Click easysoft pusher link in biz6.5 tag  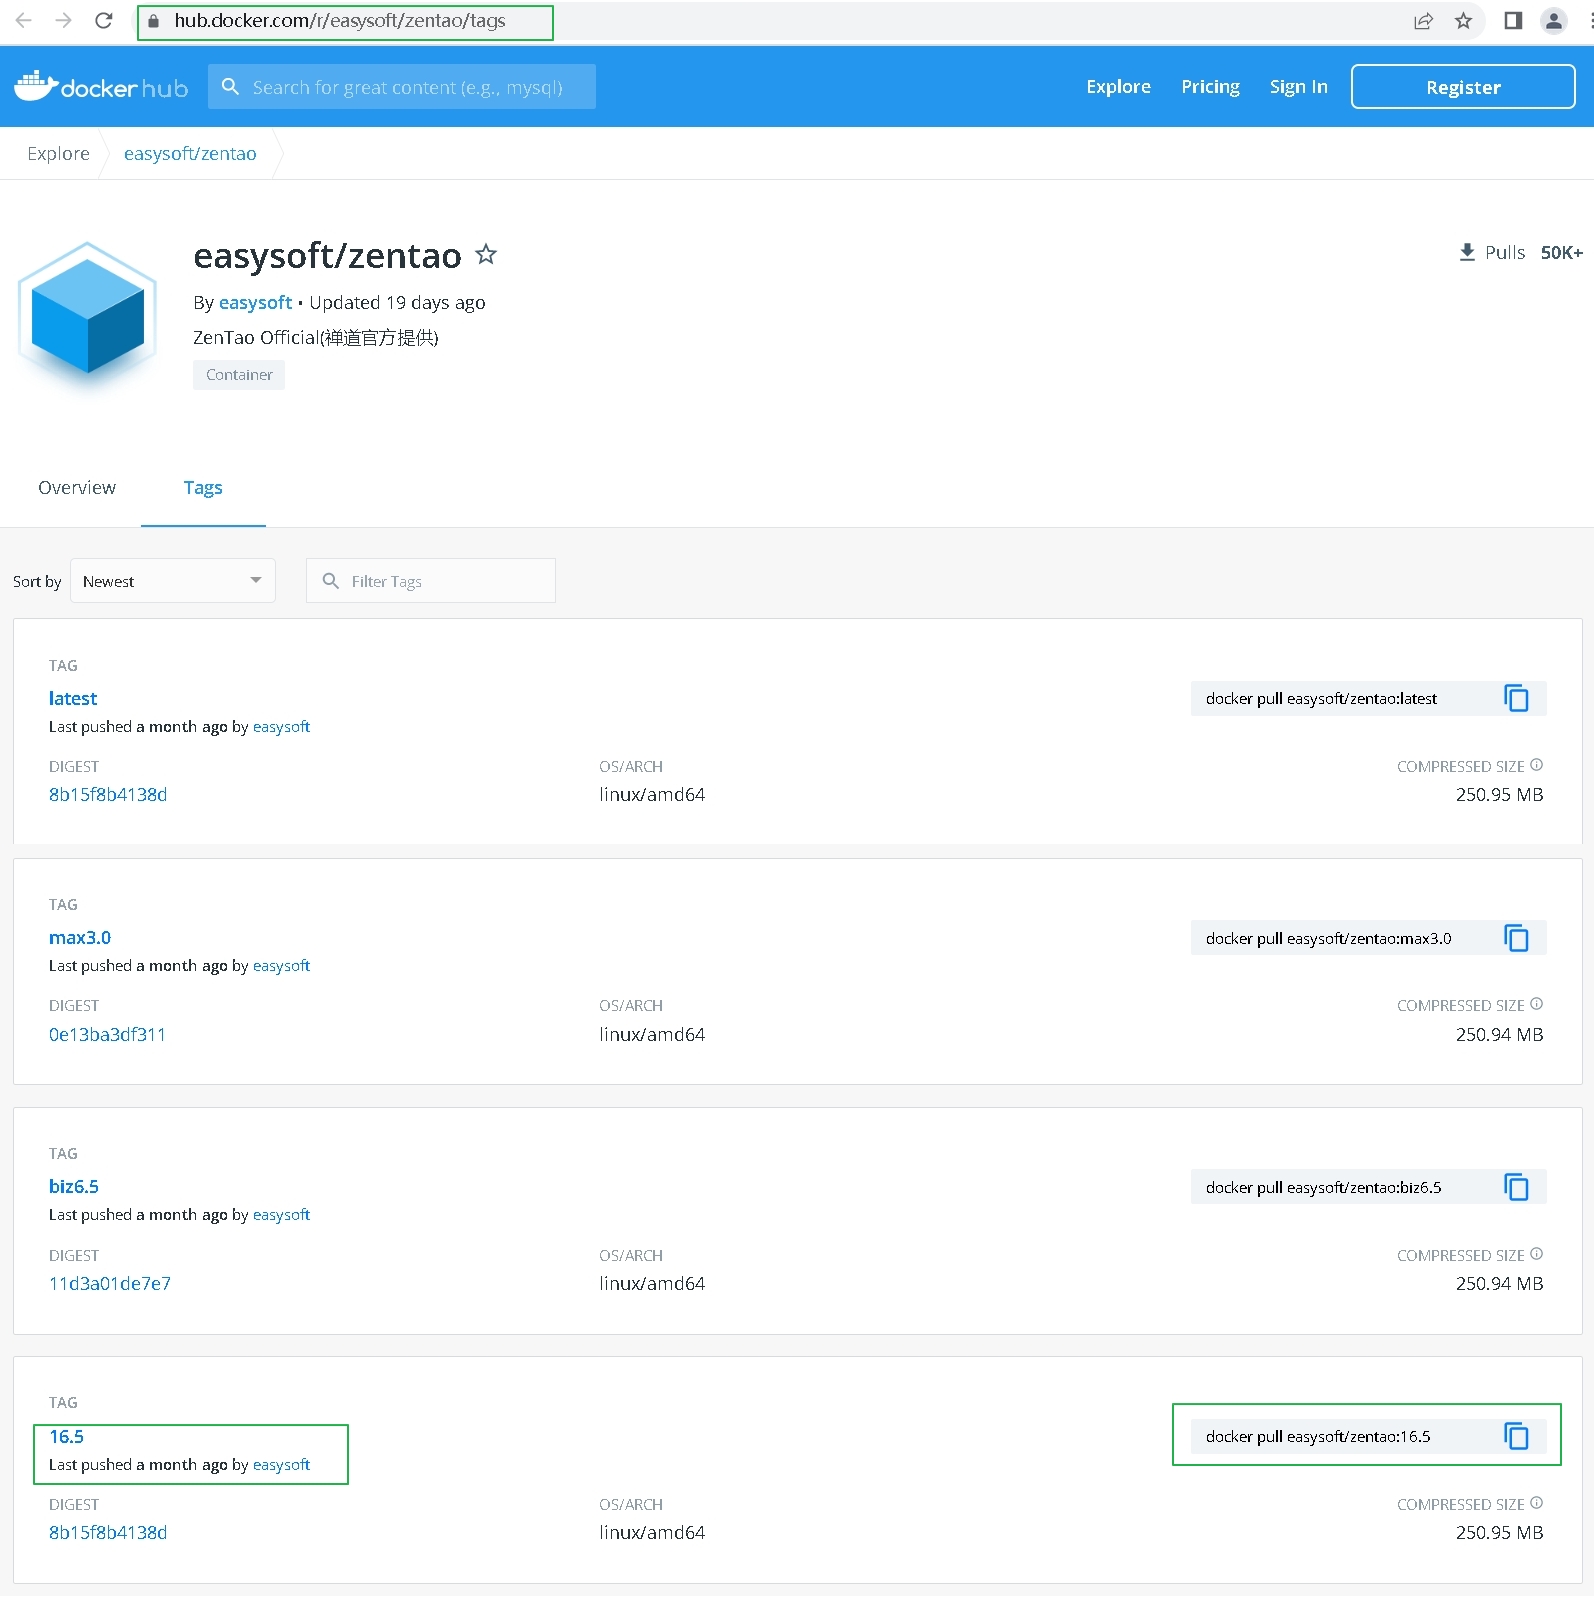281,1215
